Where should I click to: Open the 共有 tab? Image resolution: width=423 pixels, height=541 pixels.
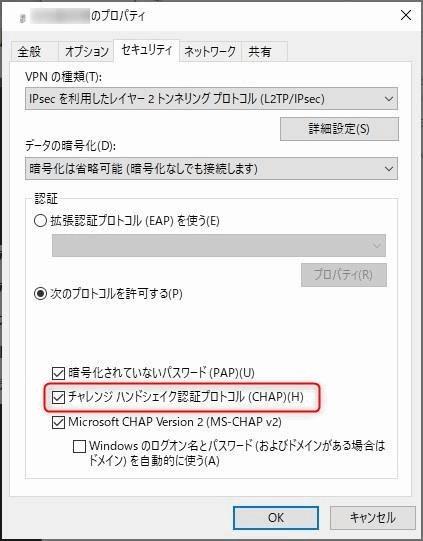[x=264, y=51]
